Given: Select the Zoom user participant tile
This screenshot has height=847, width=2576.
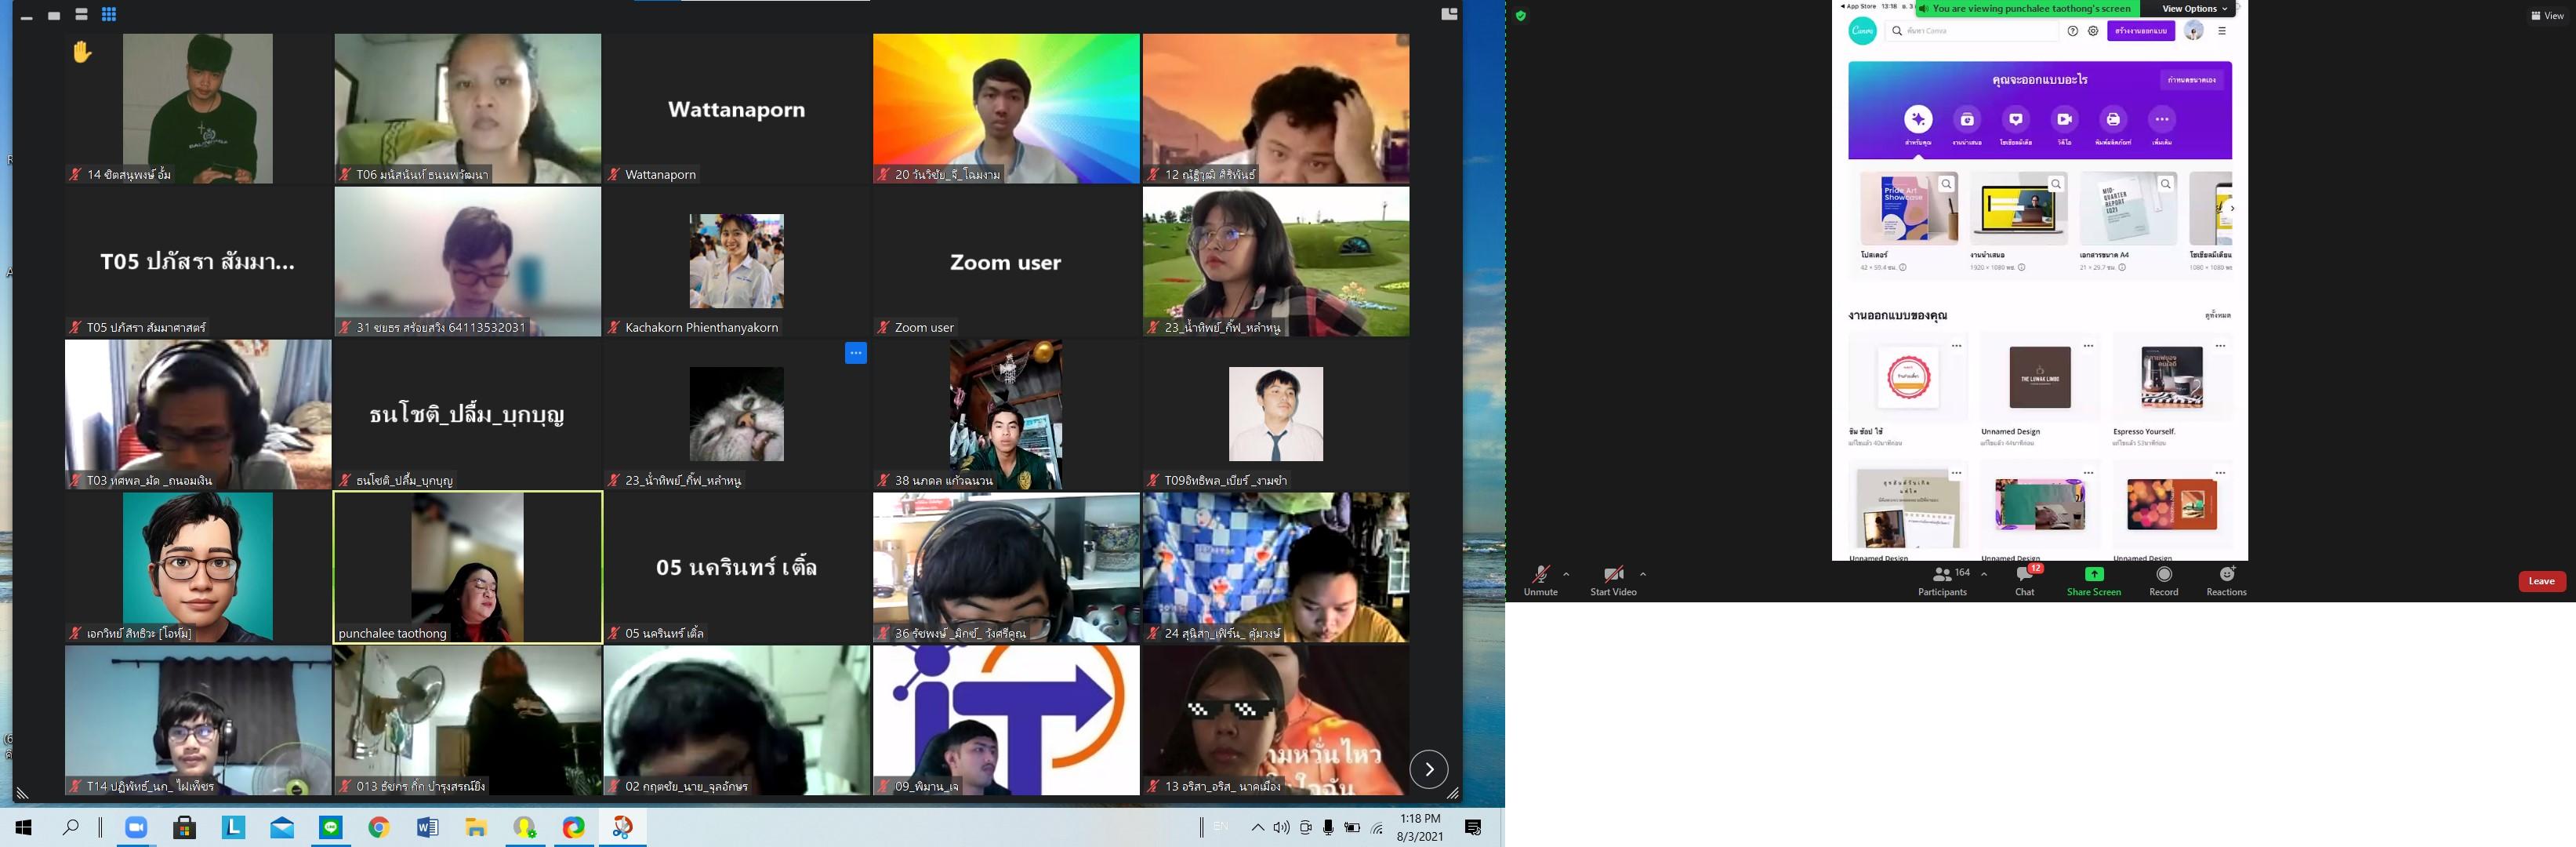Looking at the screenshot, I should [1006, 262].
